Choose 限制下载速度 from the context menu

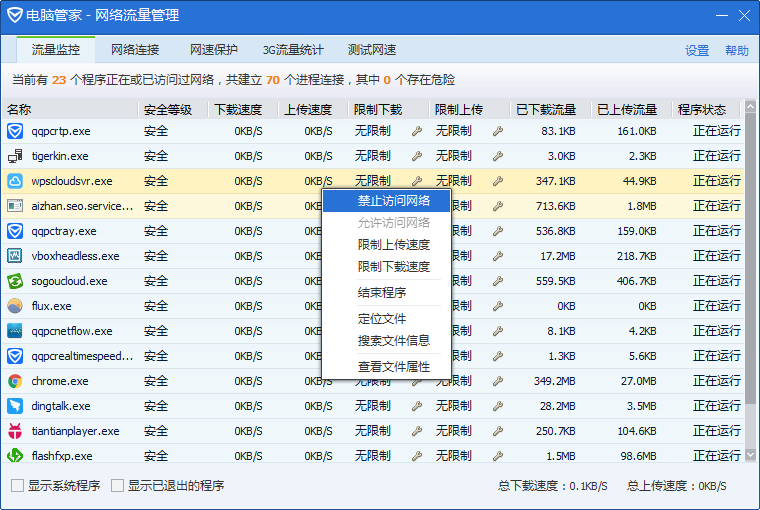click(394, 267)
